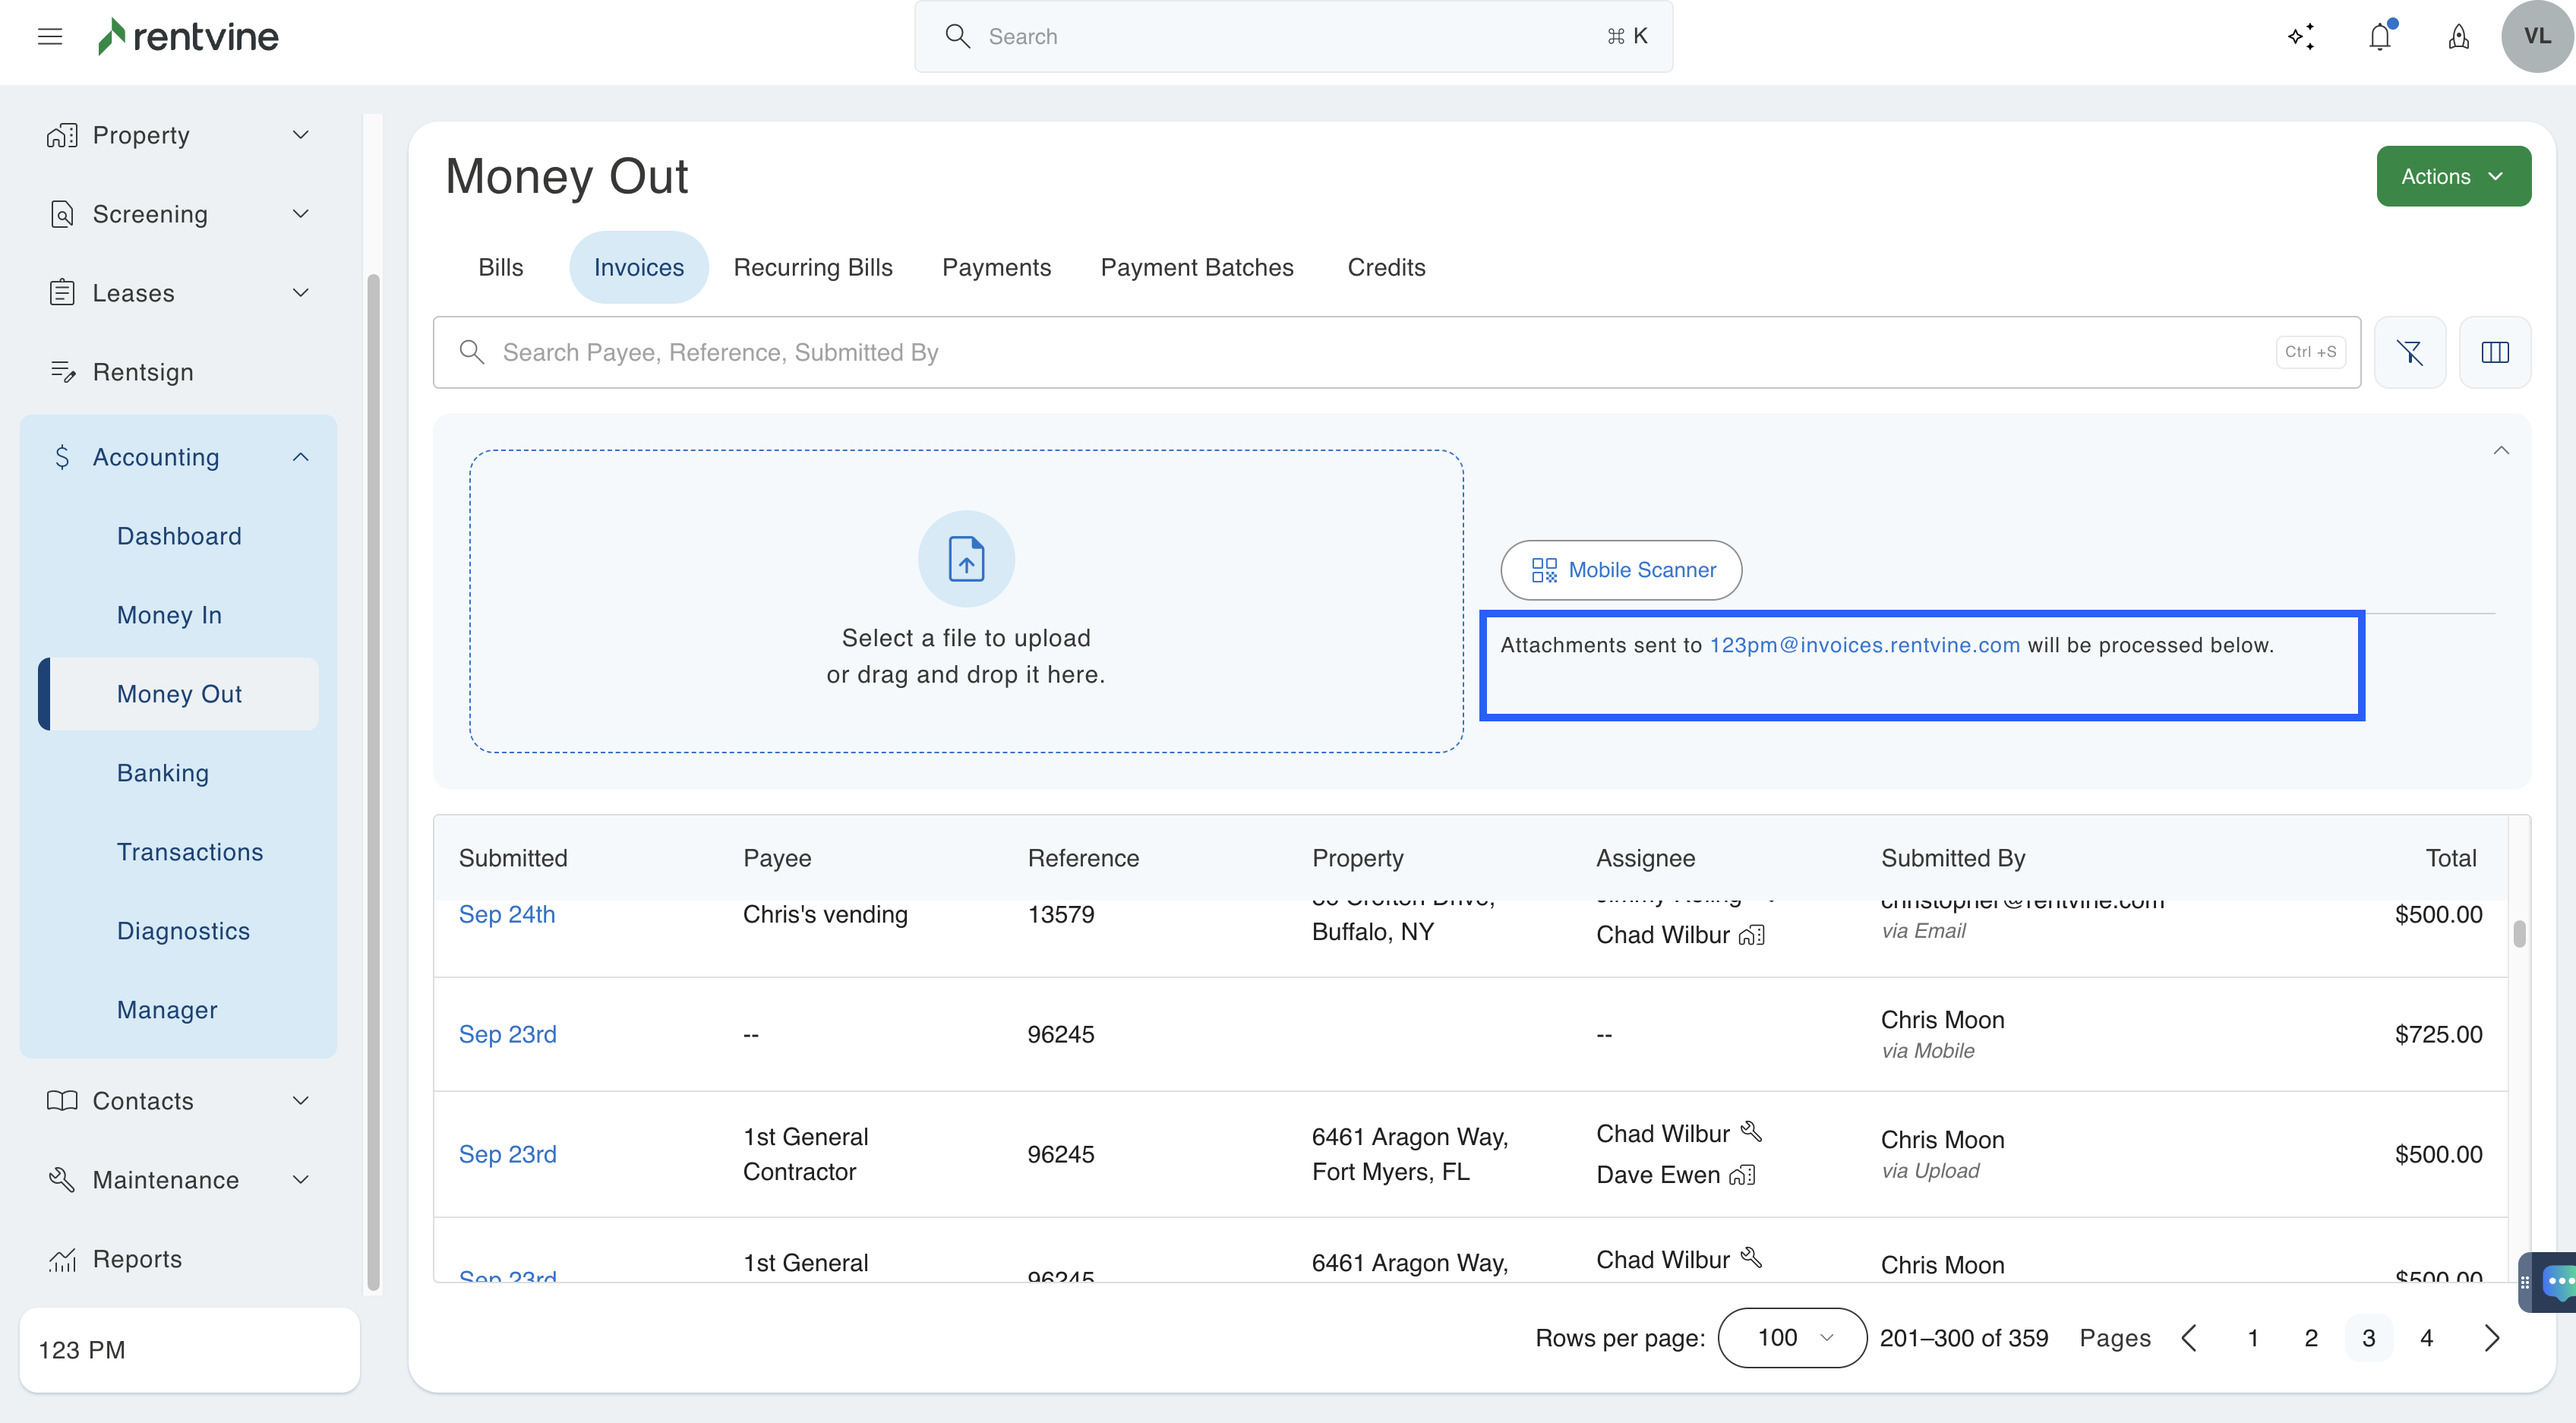Clear filters using the filter icon
The width and height of the screenshot is (2576, 1423).
tap(2409, 352)
